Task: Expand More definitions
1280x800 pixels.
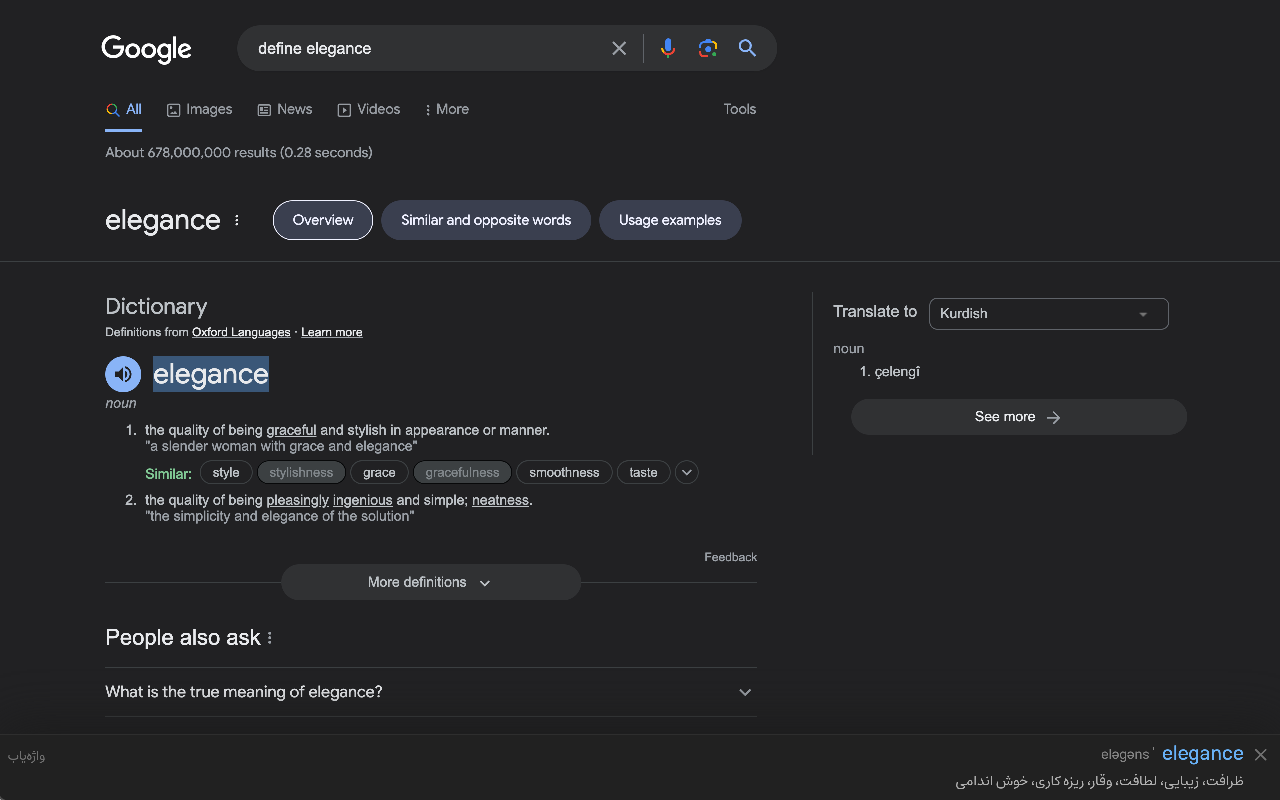Action: pyautogui.click(x=430, y=581)
